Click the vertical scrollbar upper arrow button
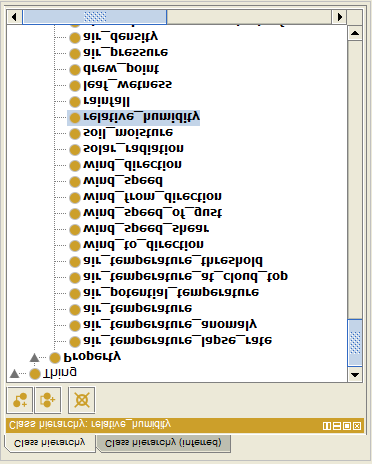 click(x=355, y=33)
